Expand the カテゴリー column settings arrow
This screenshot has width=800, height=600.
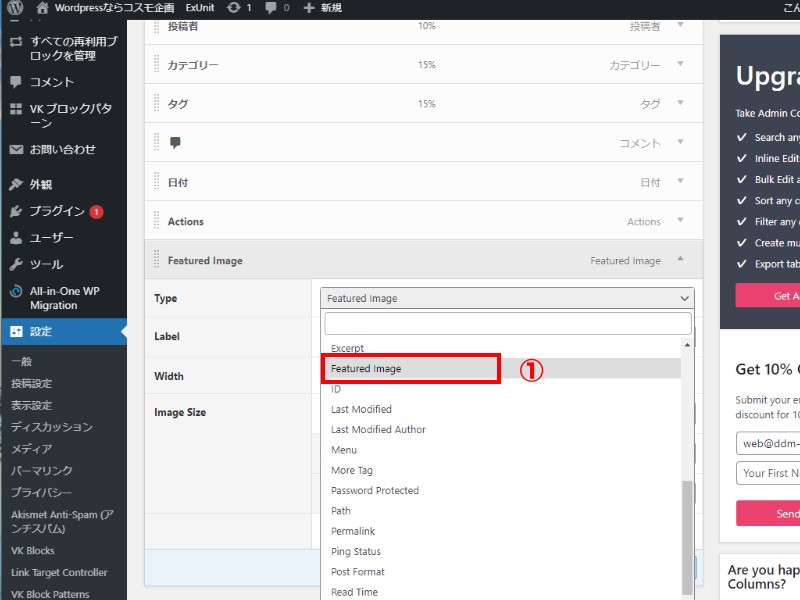point(680,64)
